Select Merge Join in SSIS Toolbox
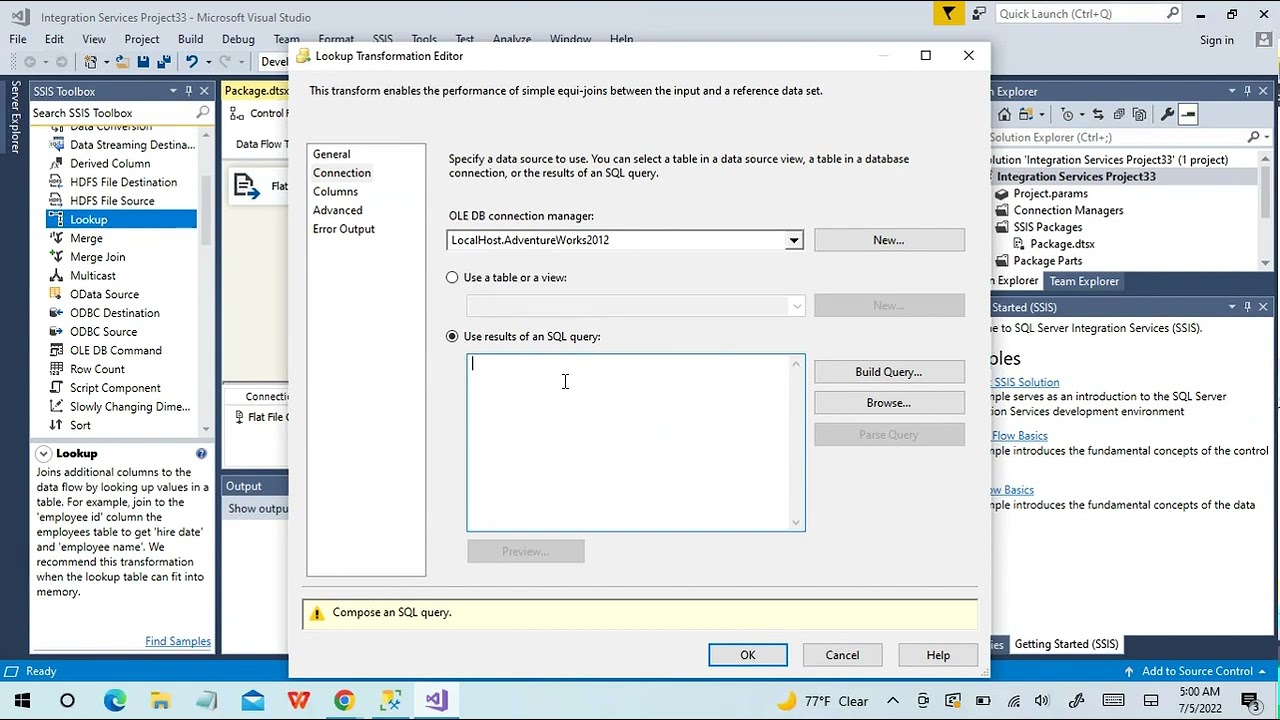Screen dimensions: 1280x720 pos(97,257)
